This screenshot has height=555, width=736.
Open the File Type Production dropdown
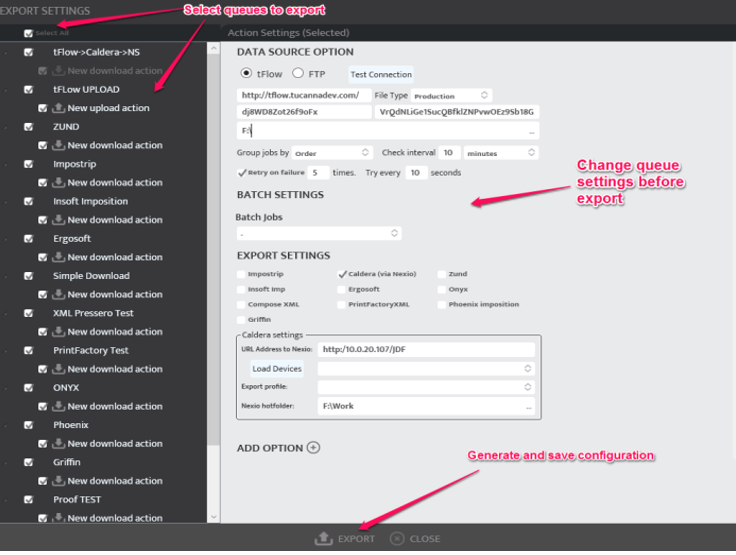[x=451, y=96]
